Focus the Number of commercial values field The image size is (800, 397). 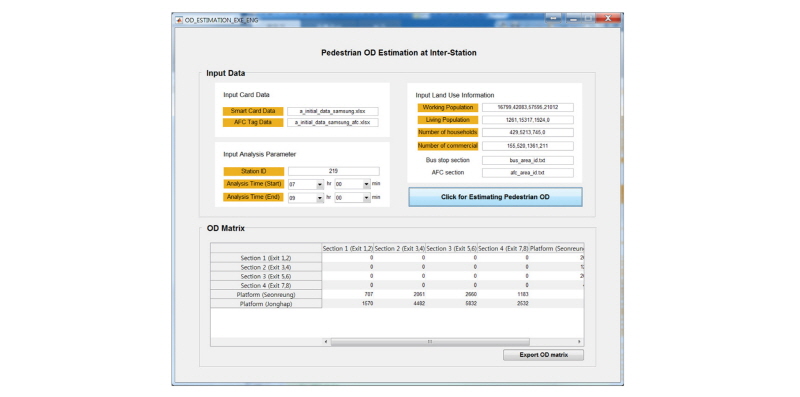pos(528,146)
